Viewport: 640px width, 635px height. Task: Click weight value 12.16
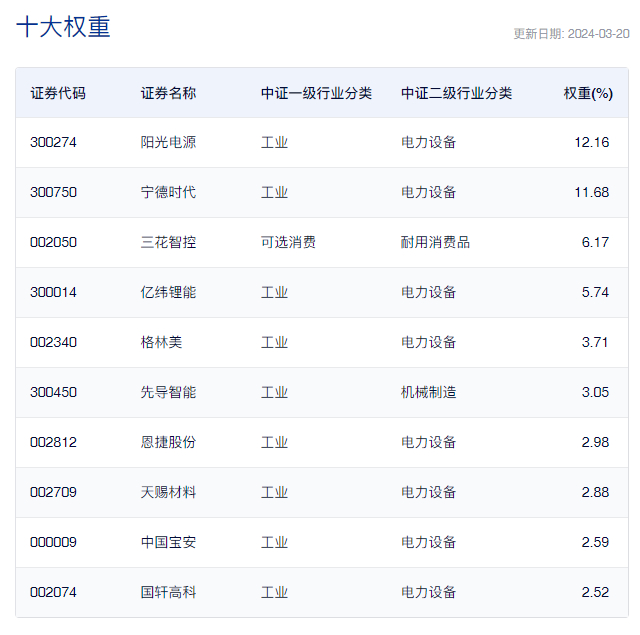point(592,142)
